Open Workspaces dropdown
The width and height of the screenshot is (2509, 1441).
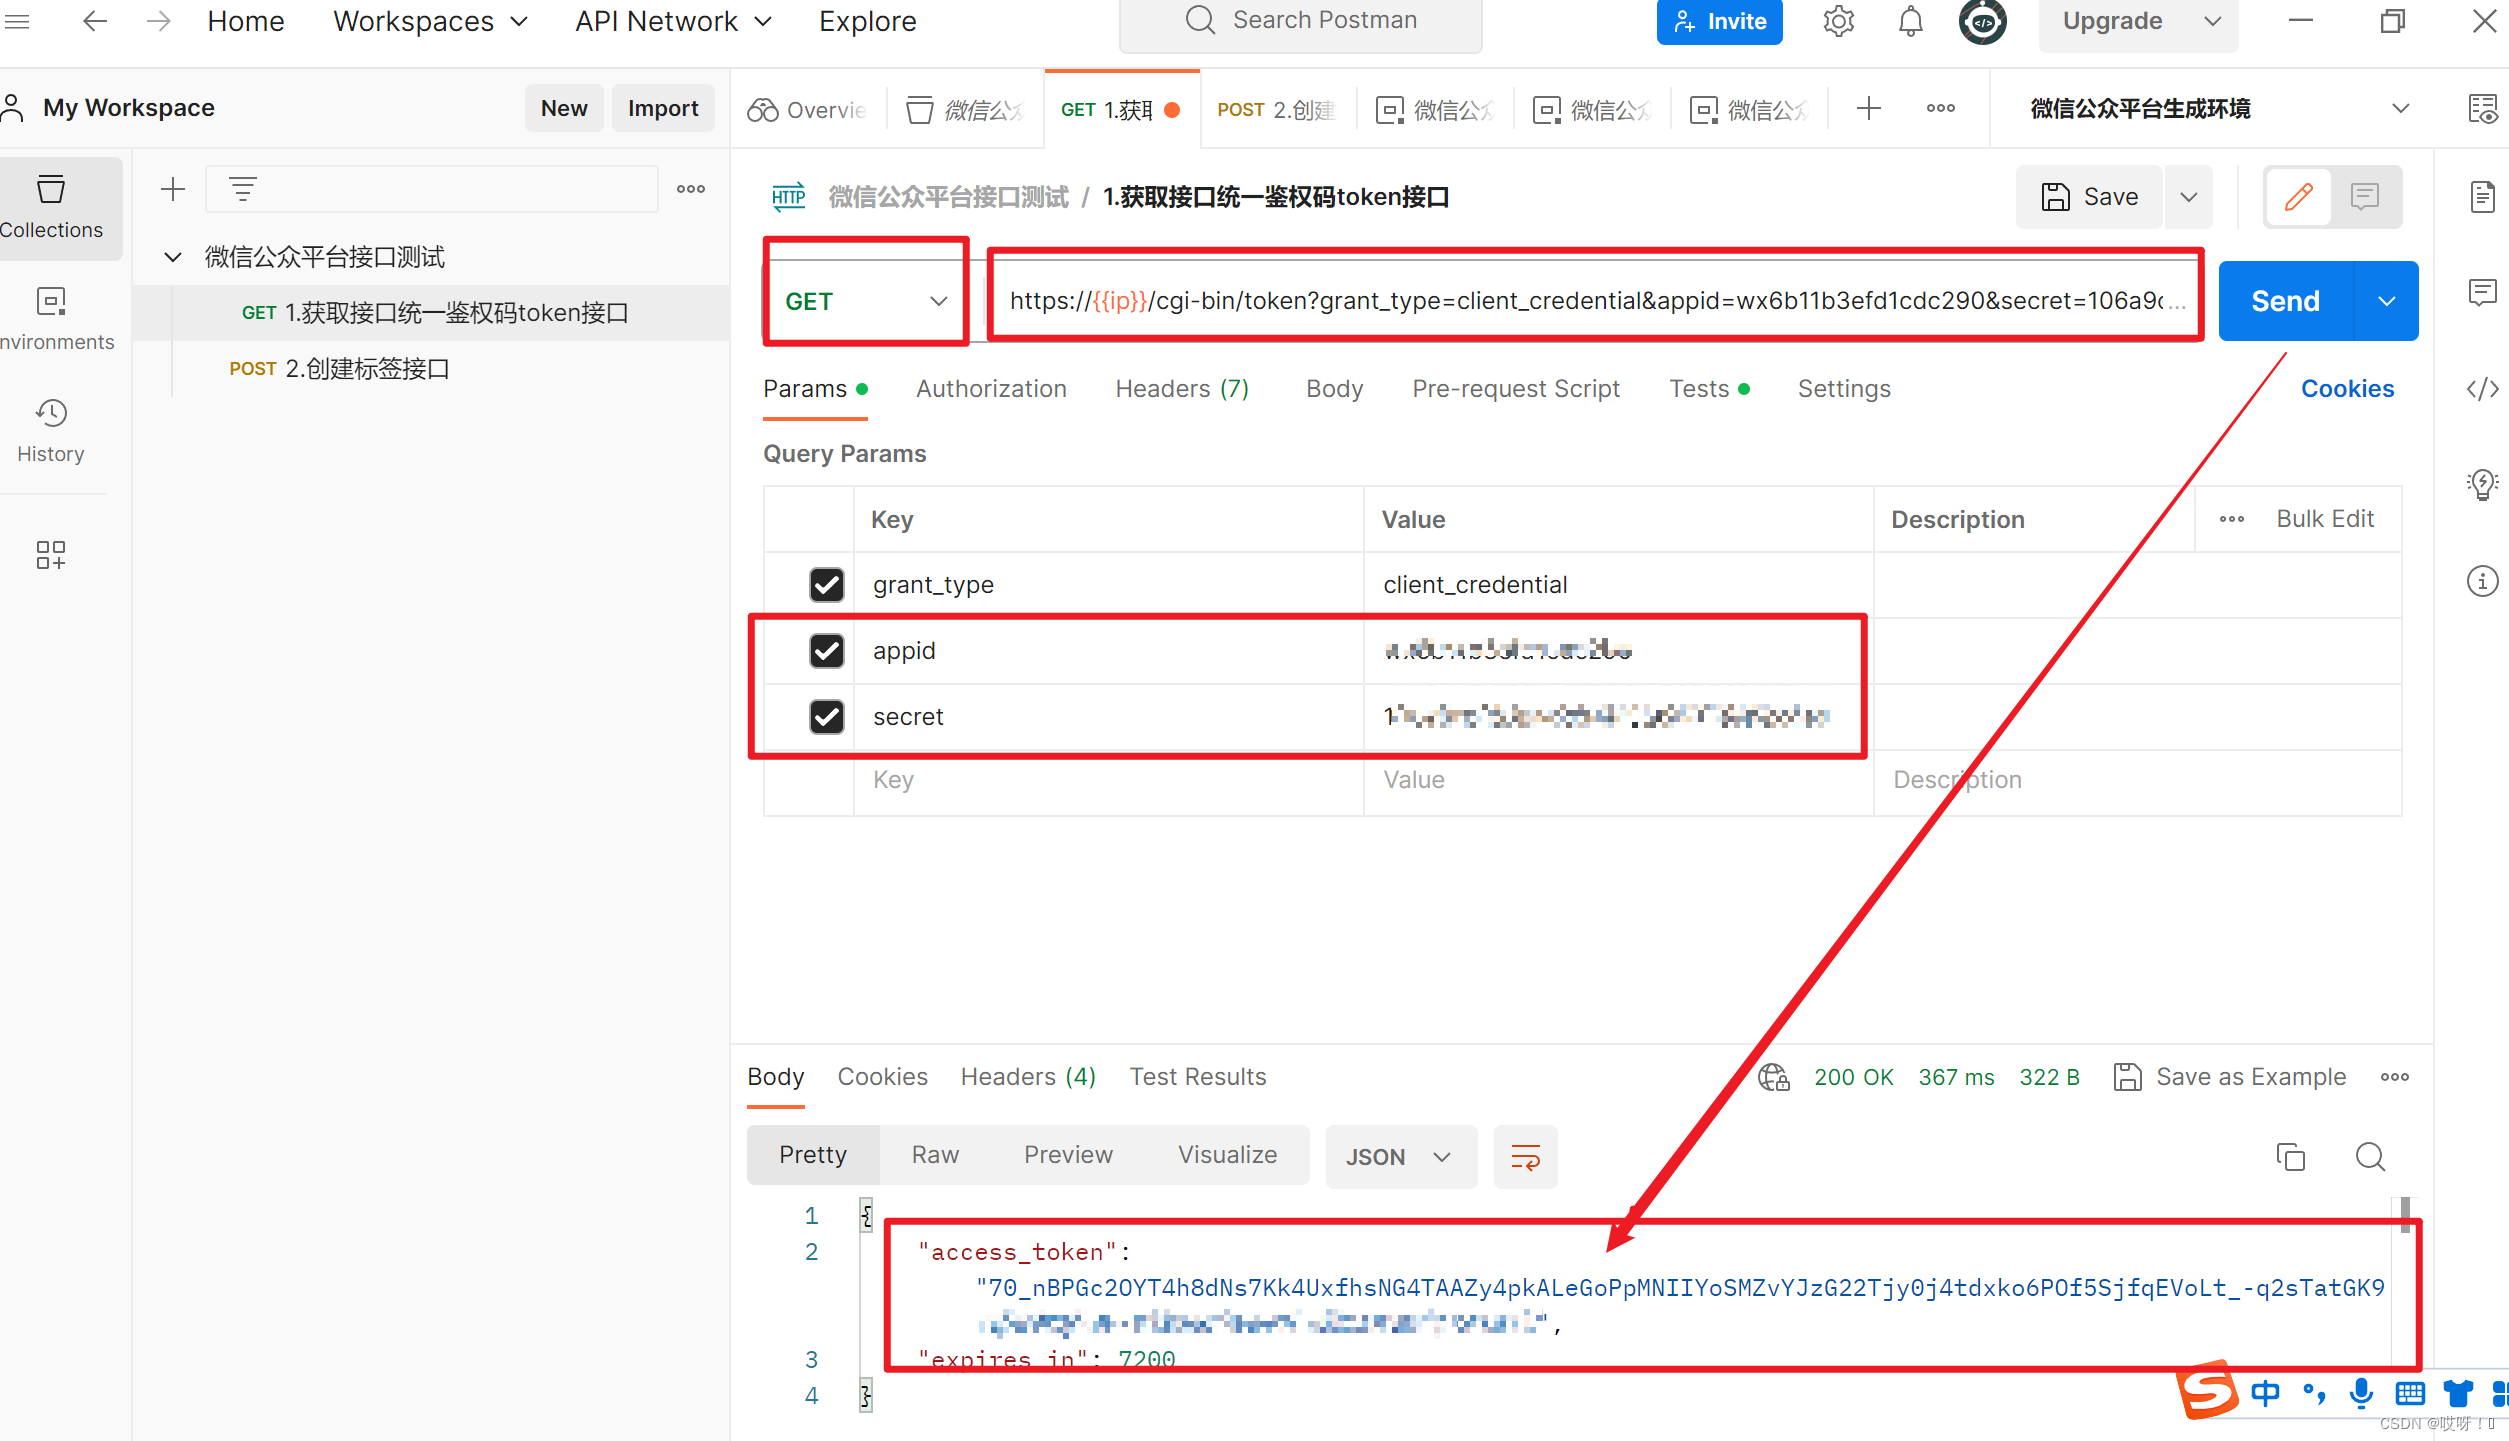click(x=430, y=21)
